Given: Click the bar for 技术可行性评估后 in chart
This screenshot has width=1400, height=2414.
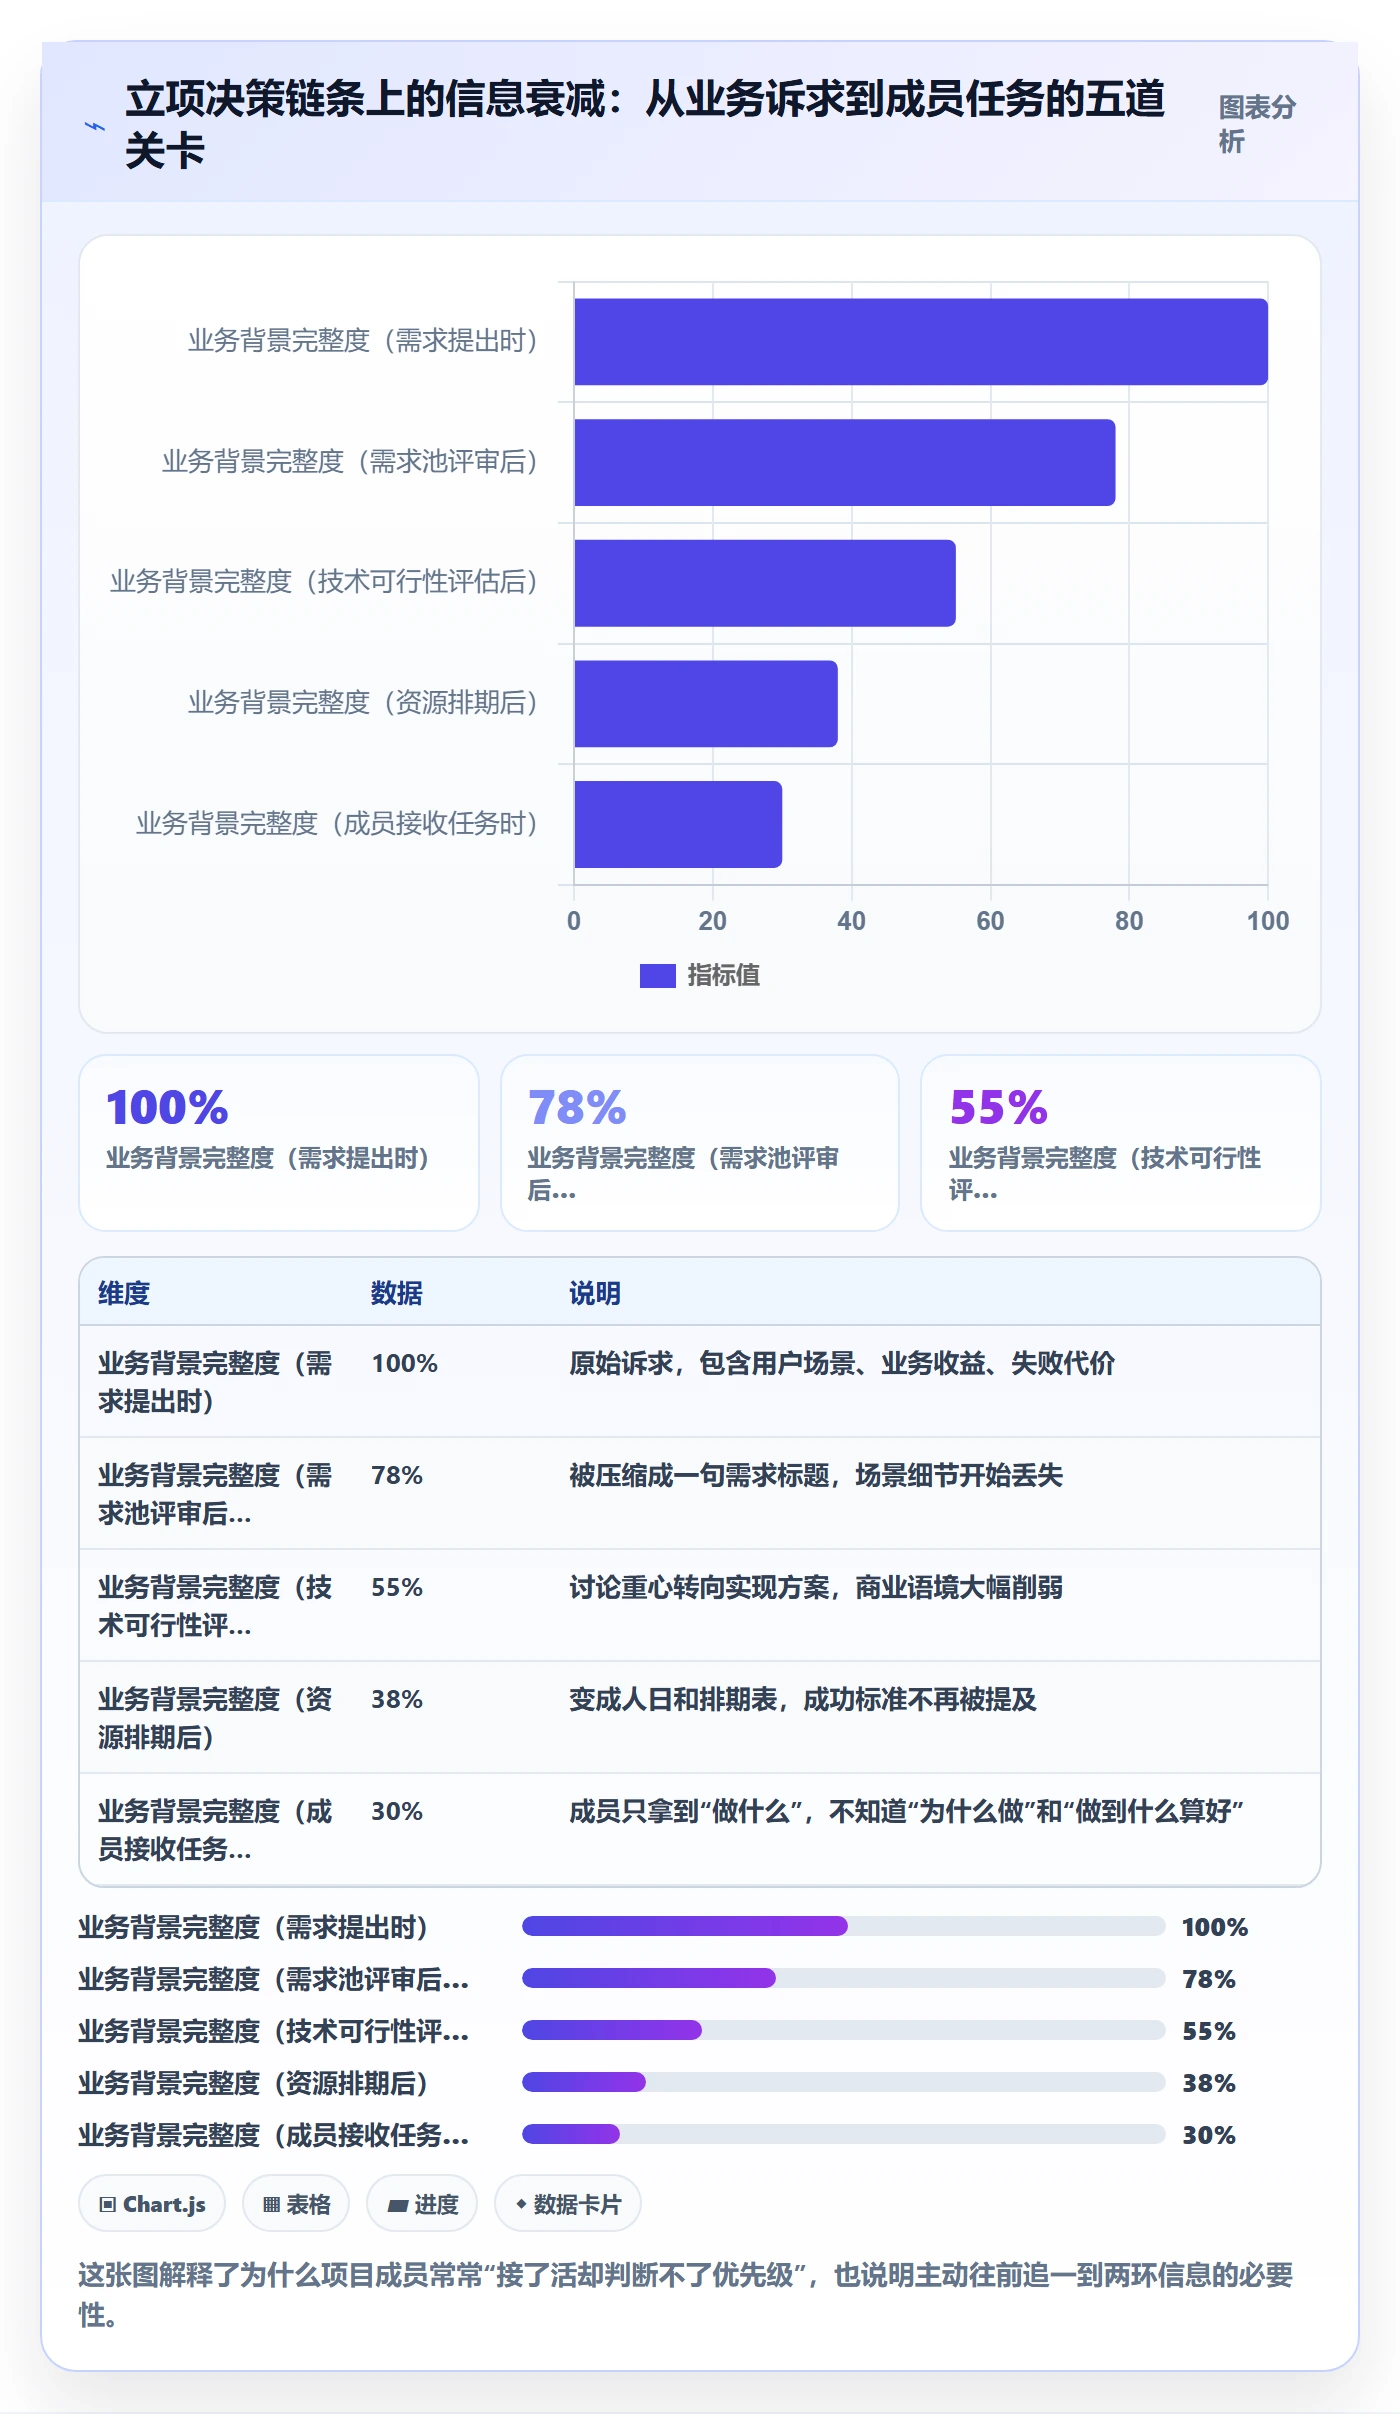Looking at the screenshot, I should point(765,583).
